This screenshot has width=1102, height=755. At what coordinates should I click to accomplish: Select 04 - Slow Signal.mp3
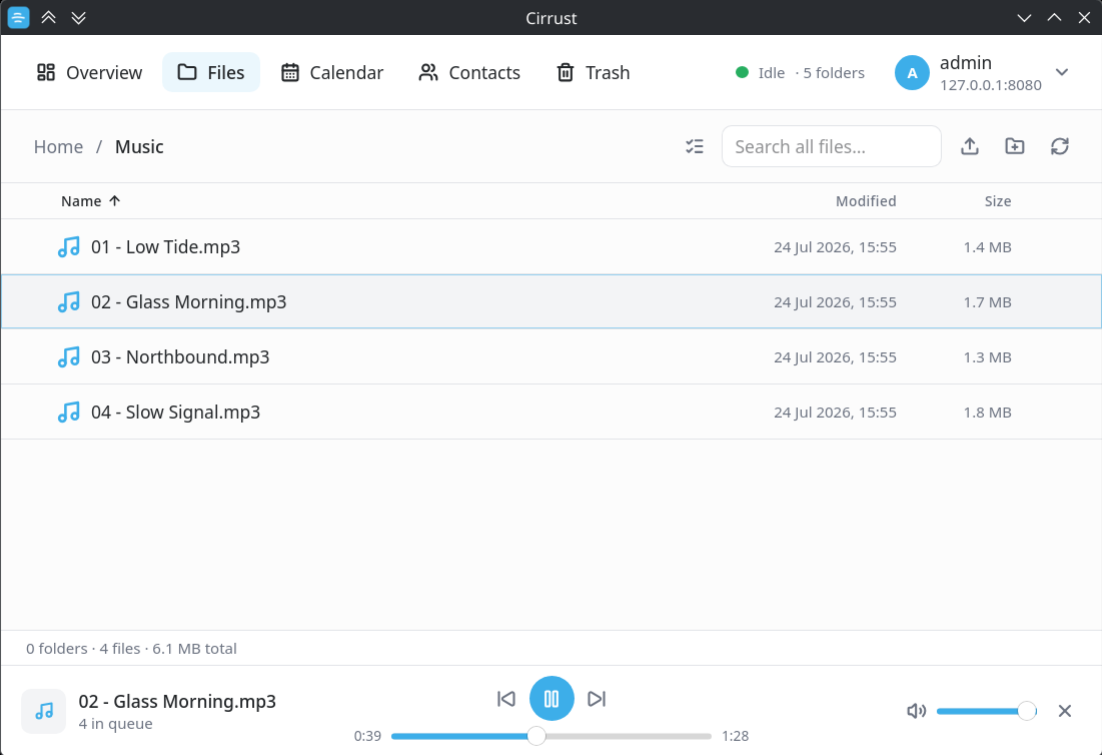pos(551,412)
